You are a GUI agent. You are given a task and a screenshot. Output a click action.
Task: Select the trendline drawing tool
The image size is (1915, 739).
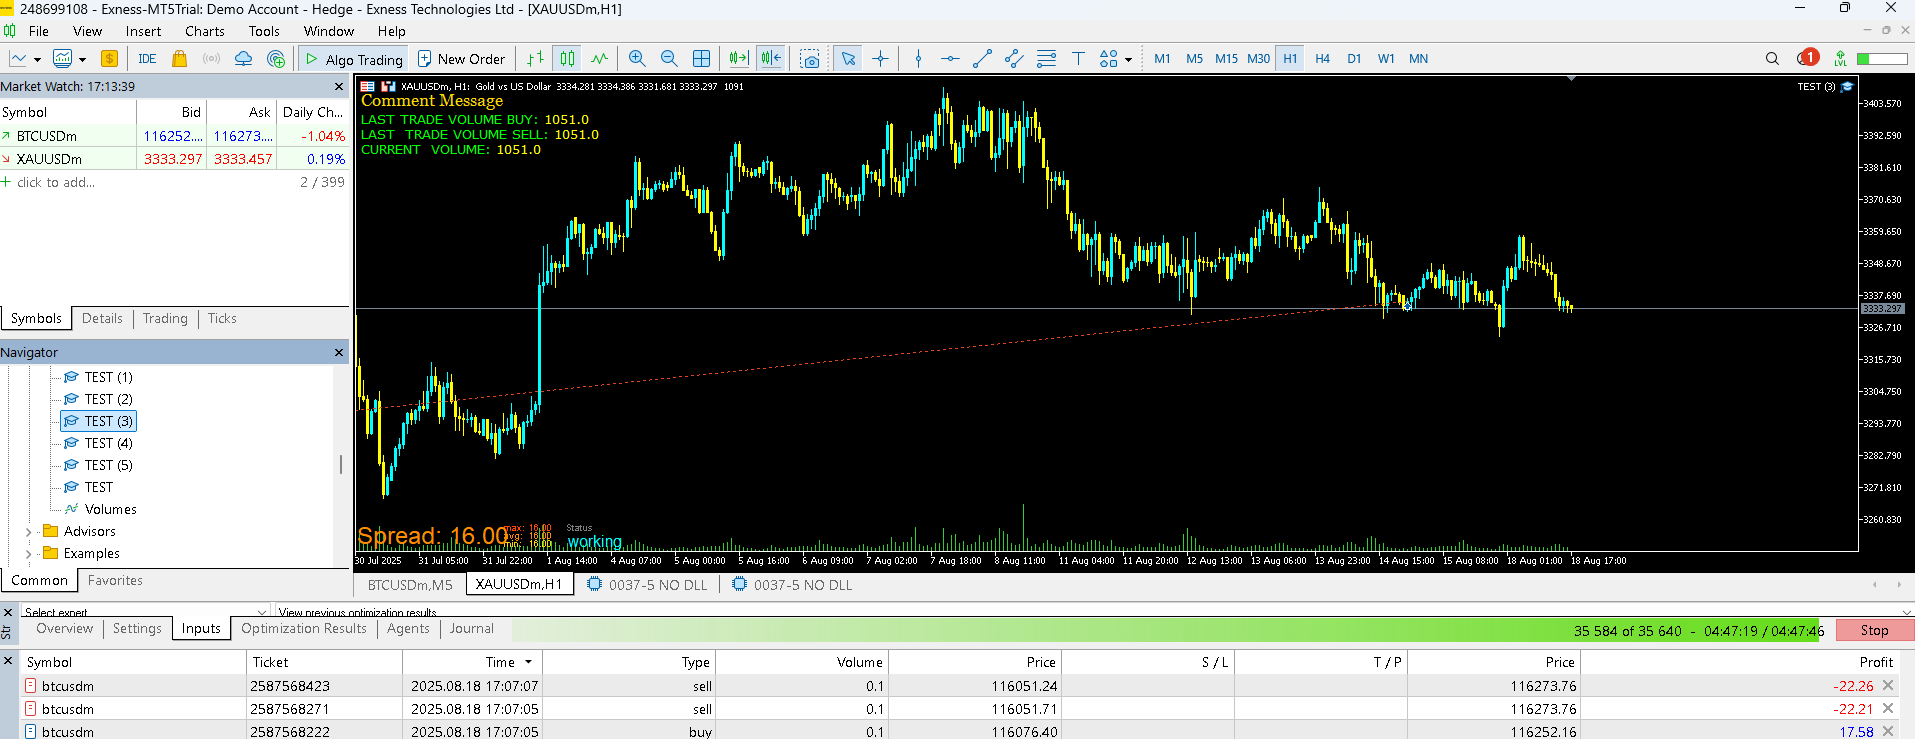(982, 59)
